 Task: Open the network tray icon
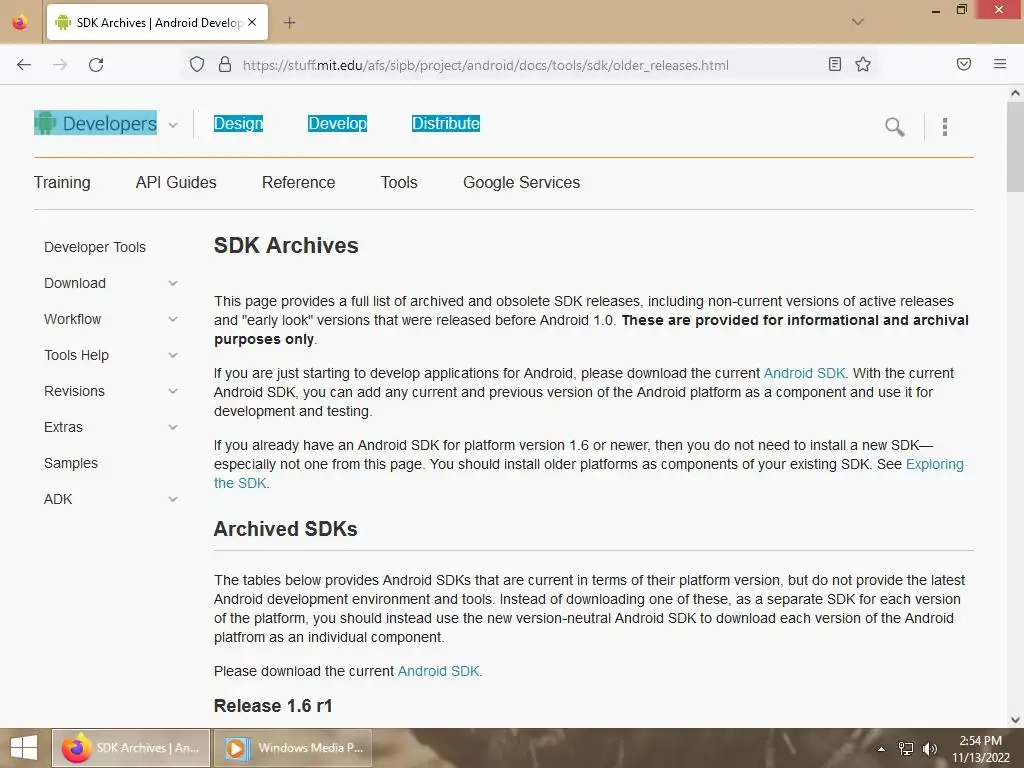(906, 748)
